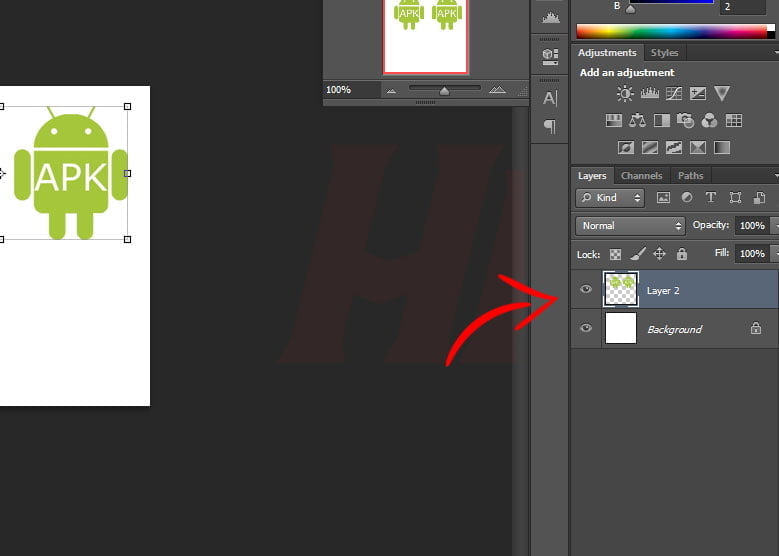Screen dimensions: 779x556
Task: Switch to the Channels tab
Action: click(x=641, y=176)
